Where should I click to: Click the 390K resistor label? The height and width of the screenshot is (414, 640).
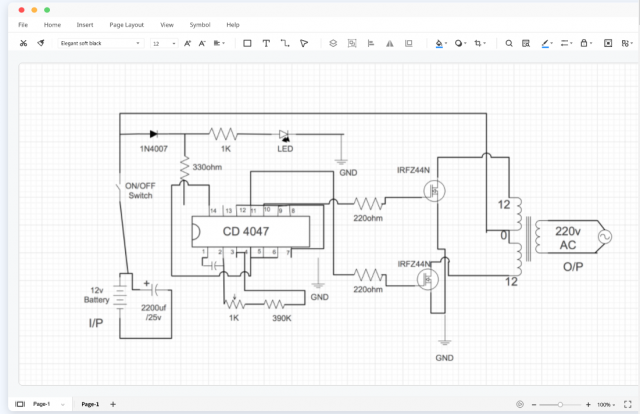[x=282, y=318]
